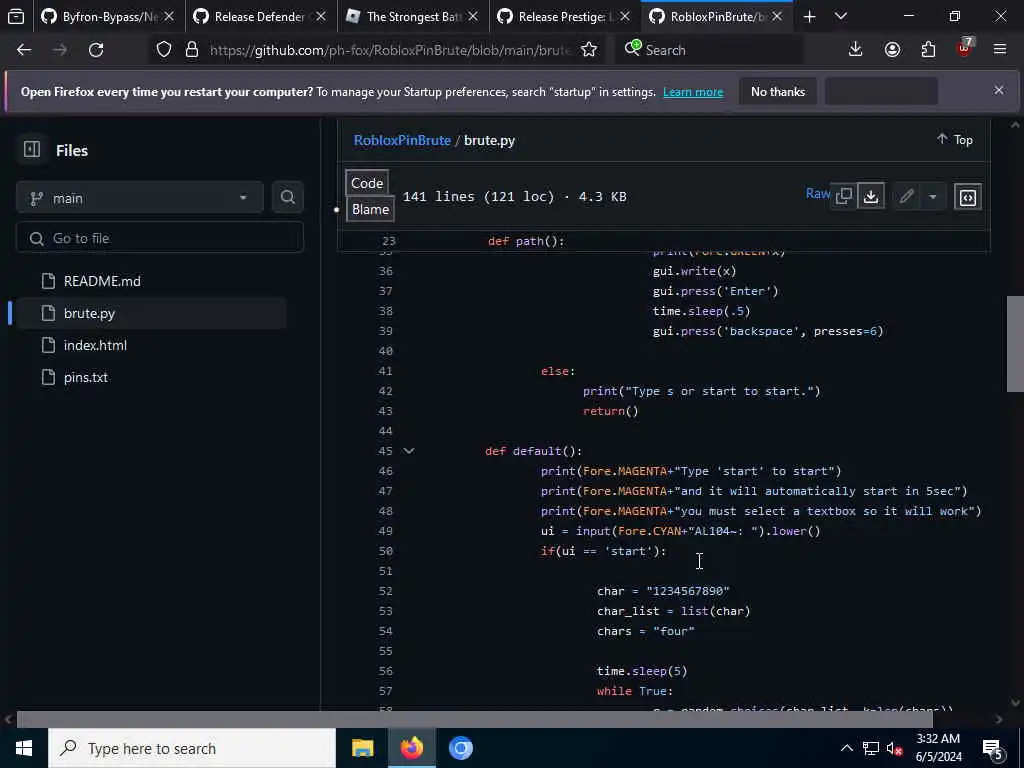Click the muted volume tray icon

click(x=895, y=748)
